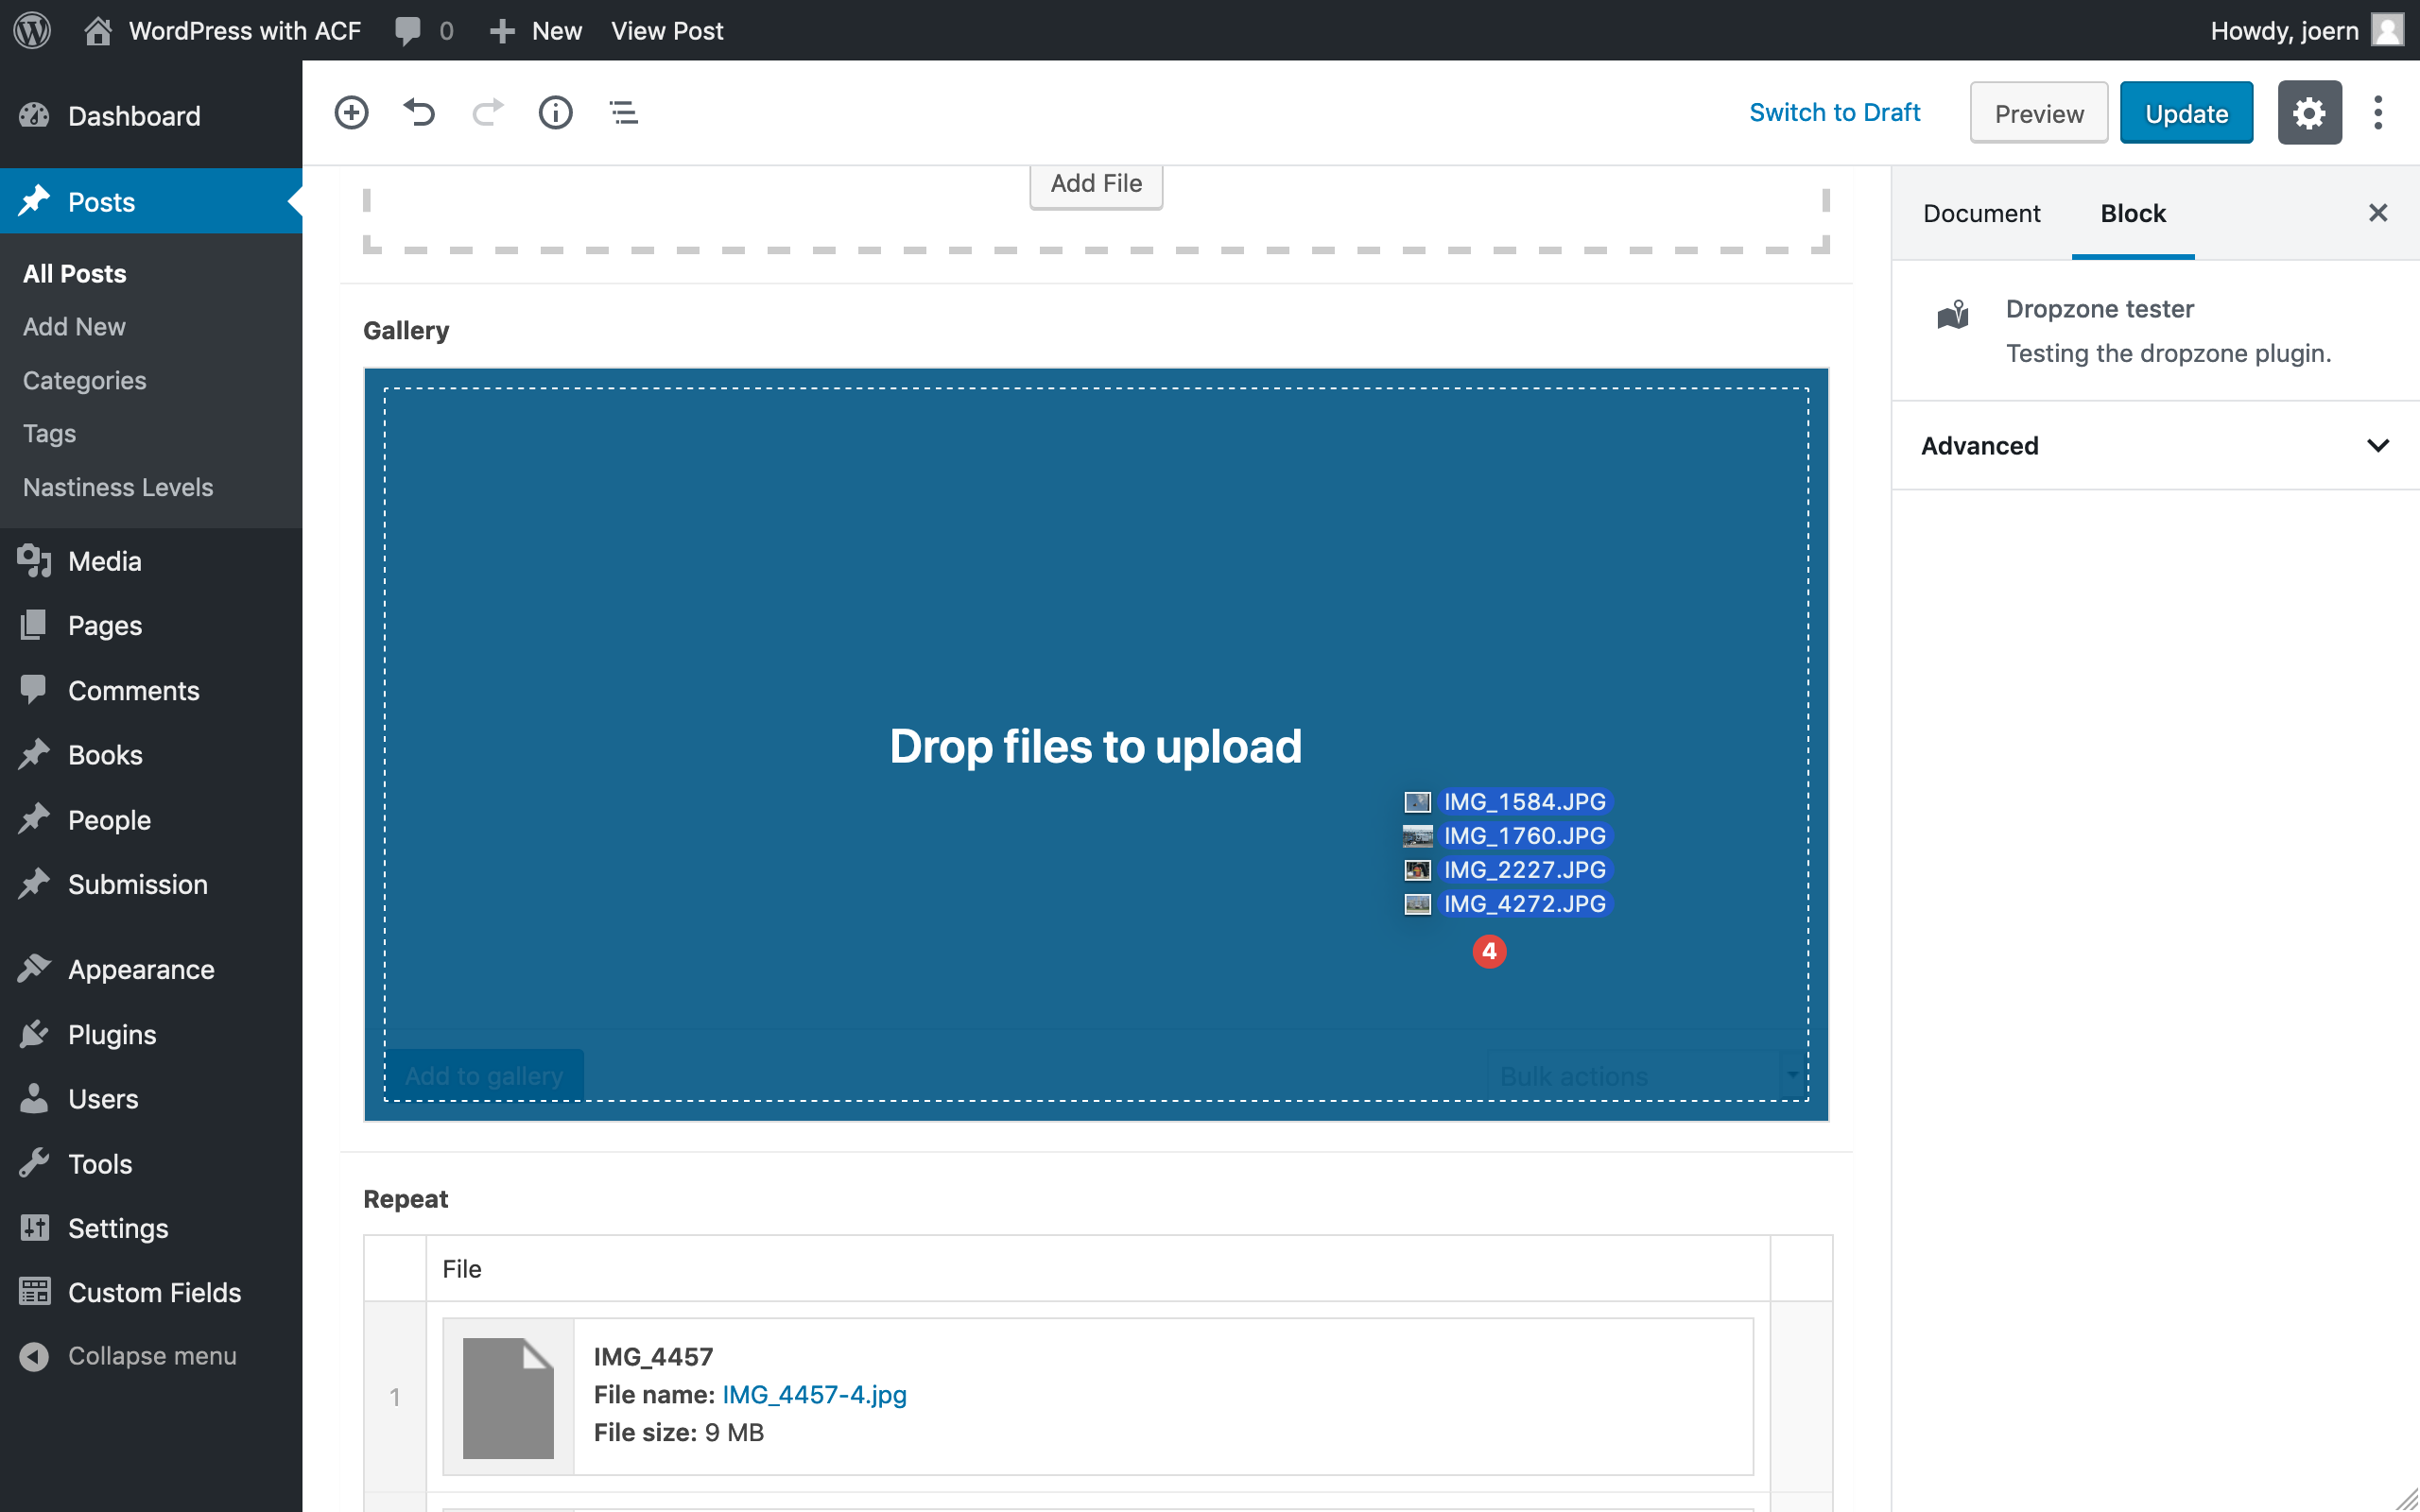Open the New content menu

pos(535,31)
